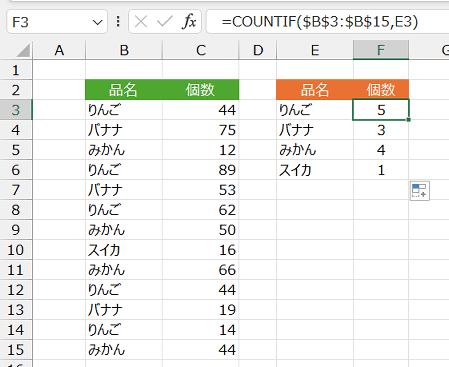Select column B header

coord(124,50)
